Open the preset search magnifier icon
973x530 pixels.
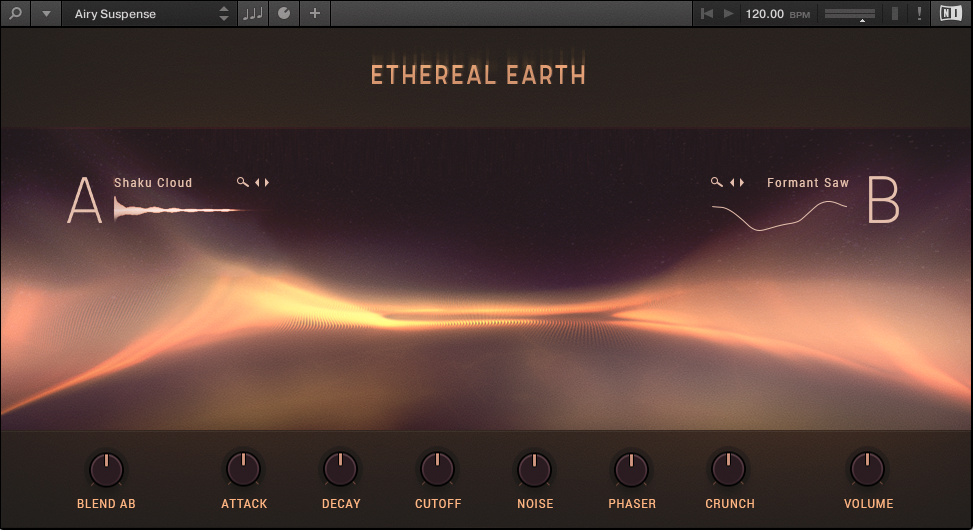(x=16, y=13)
